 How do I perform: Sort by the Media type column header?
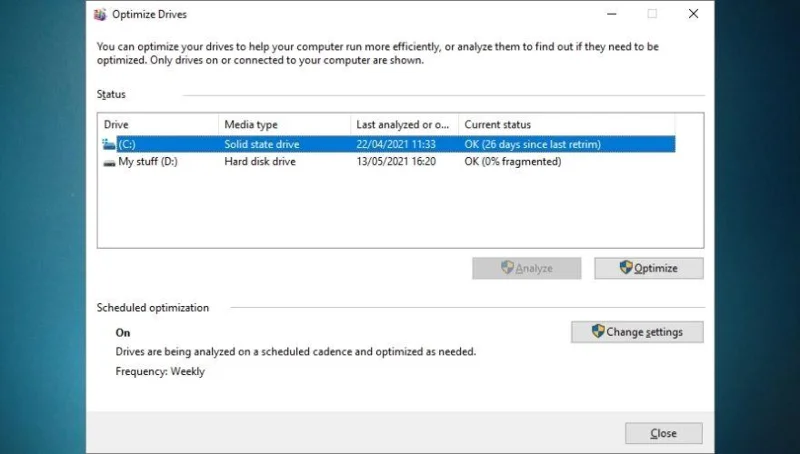[x=285, y=124]
